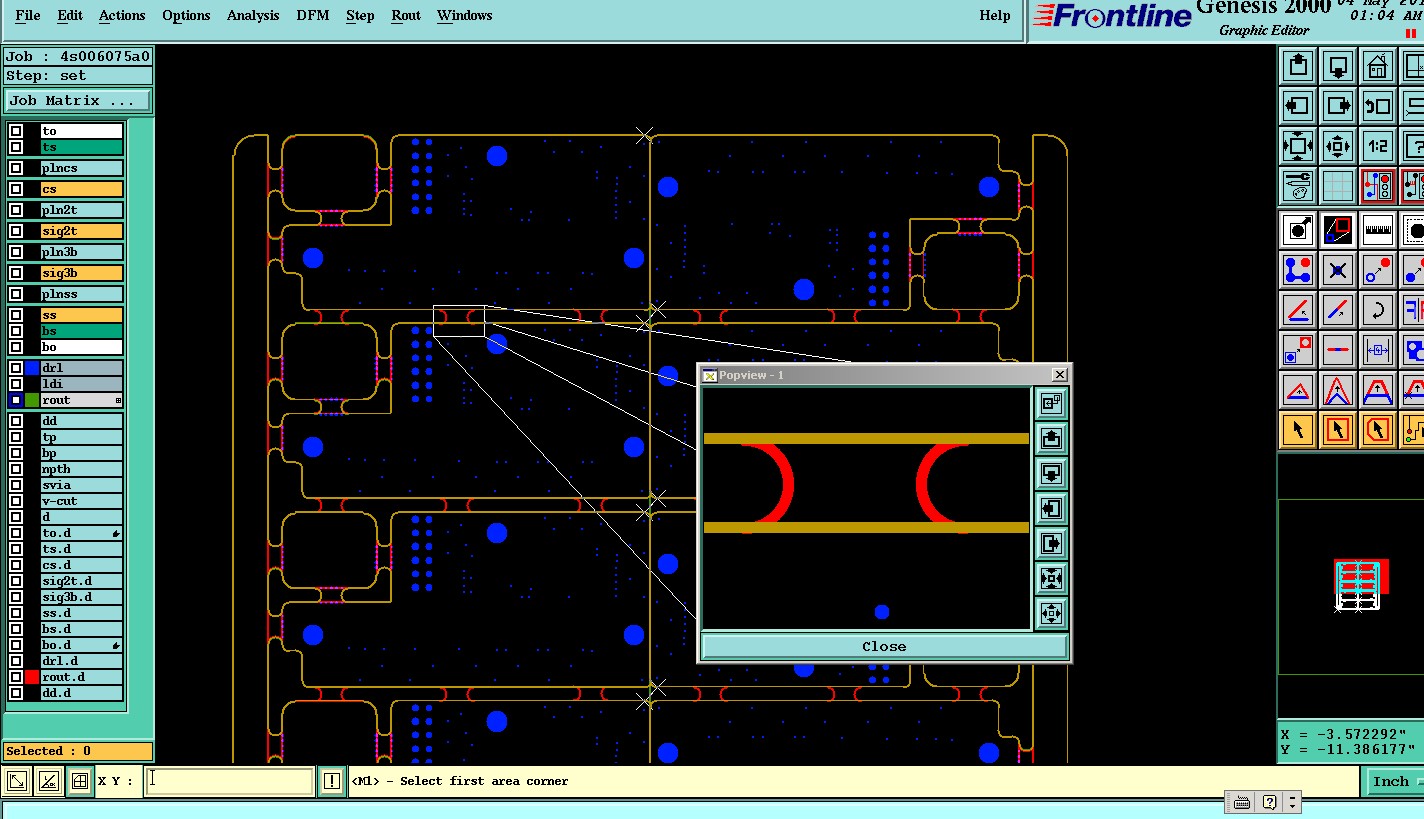This screenshot has height=819, width=1424.
Task: Click the Popview pan left icon
Action: pyautogui.click(x=1051, y=508)
